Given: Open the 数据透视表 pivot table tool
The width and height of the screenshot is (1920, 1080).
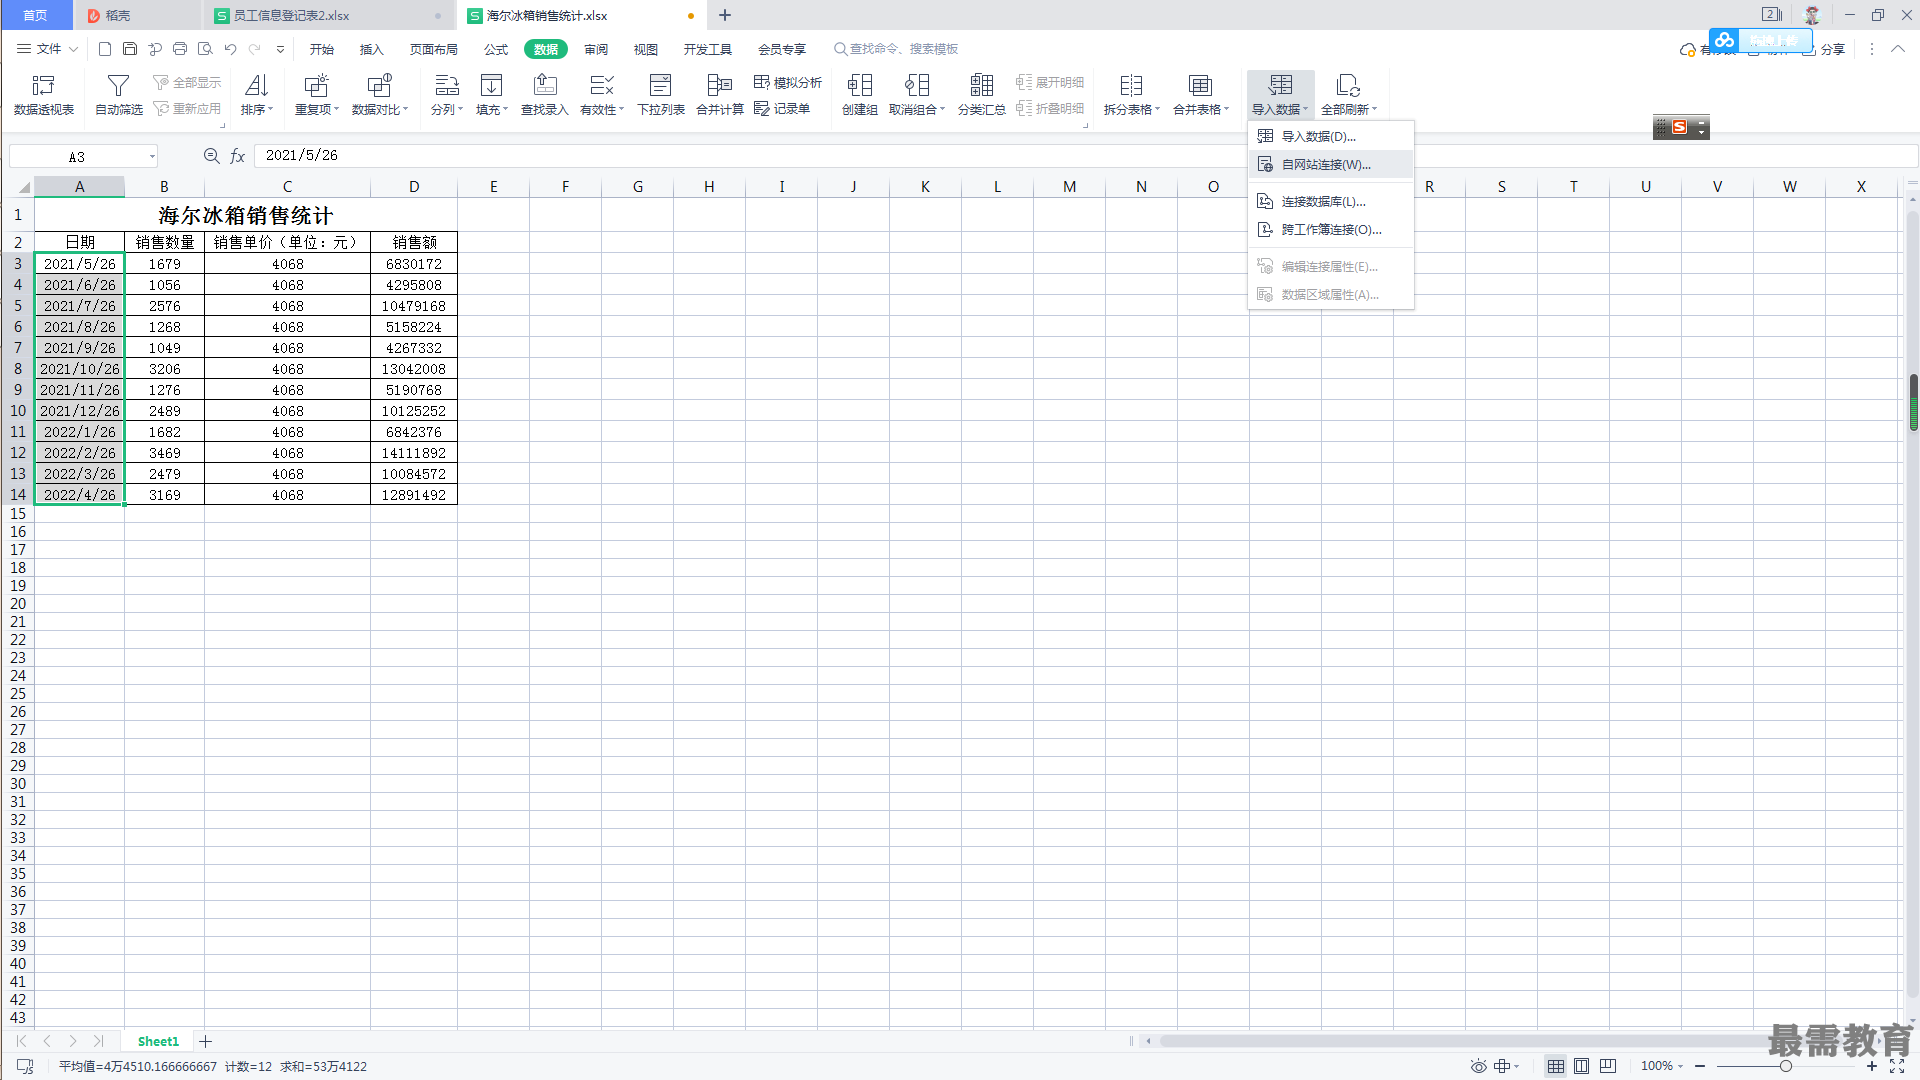Looking at the screenshot, I should pos(44,95).
